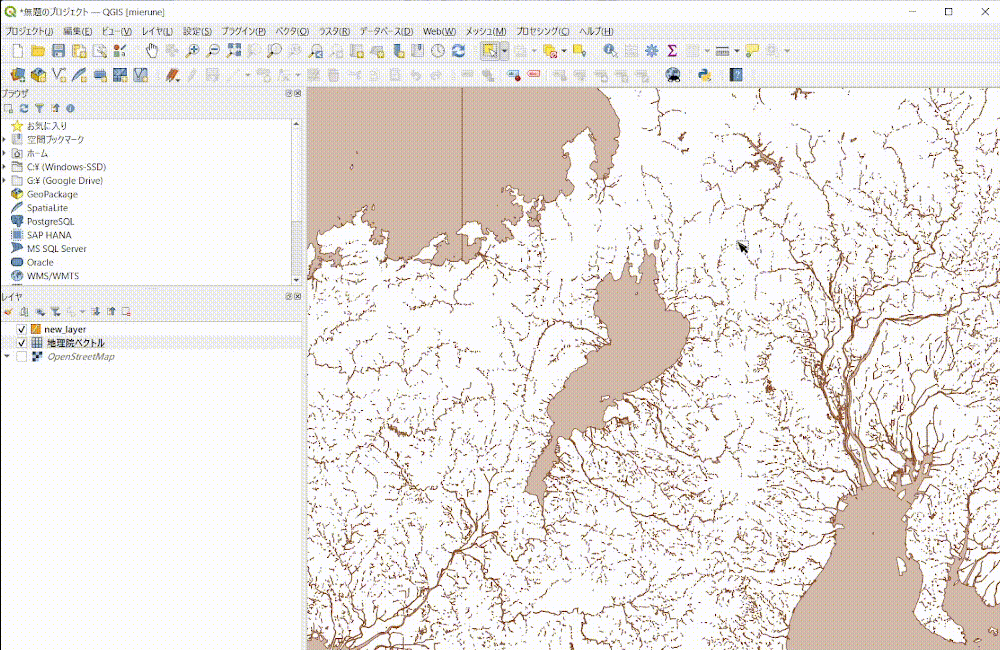Refresh the Browser panel
This screenshot has width=1000, height=650.
[x=24, y=108]
